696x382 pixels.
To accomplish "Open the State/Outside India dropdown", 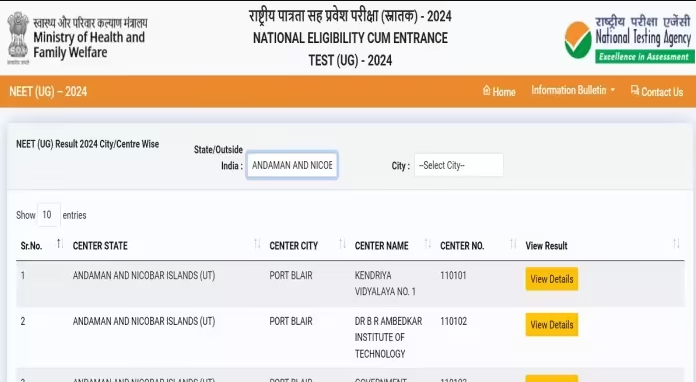I will click(292, 165).
